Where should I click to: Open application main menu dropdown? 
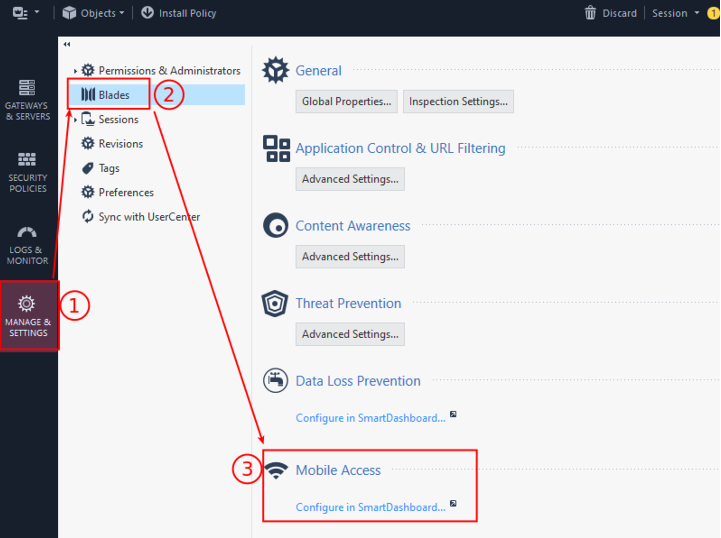tap(27, 13)
